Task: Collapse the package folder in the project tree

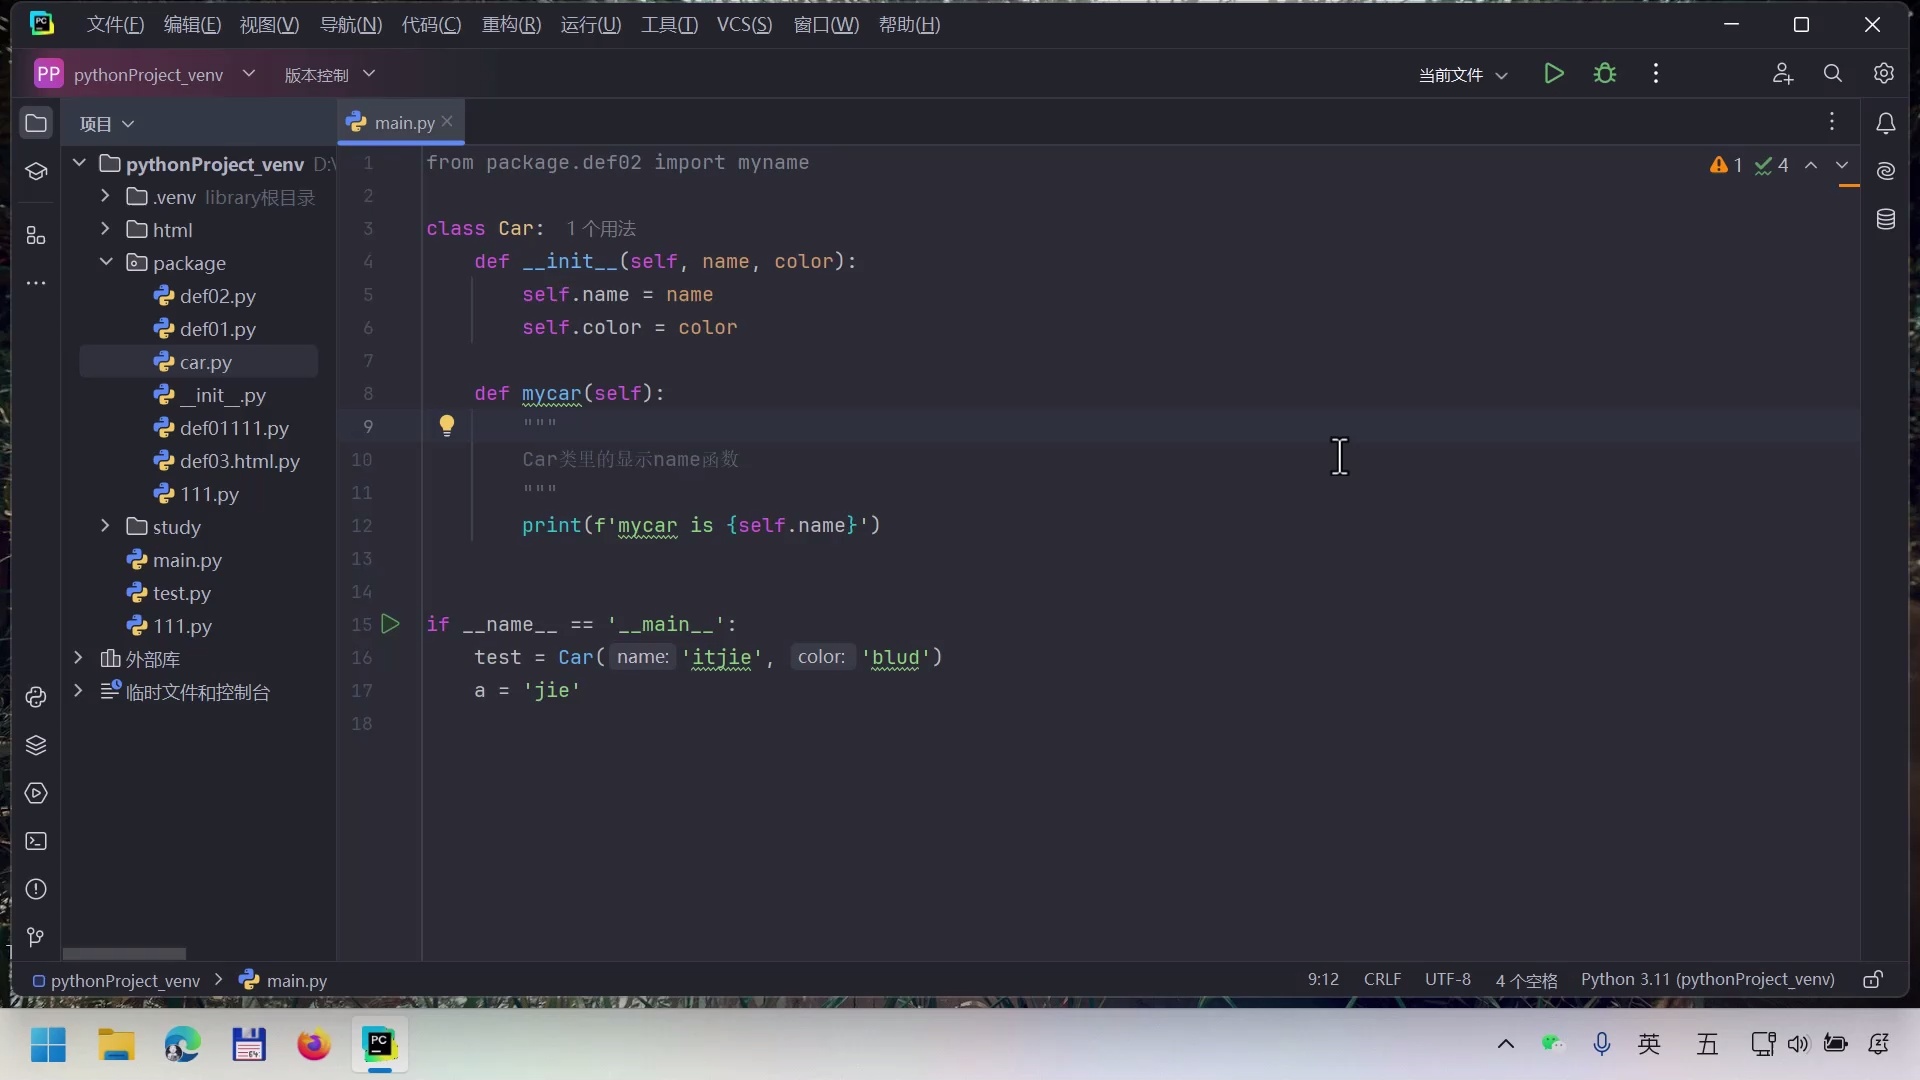Action: [105, 263]
